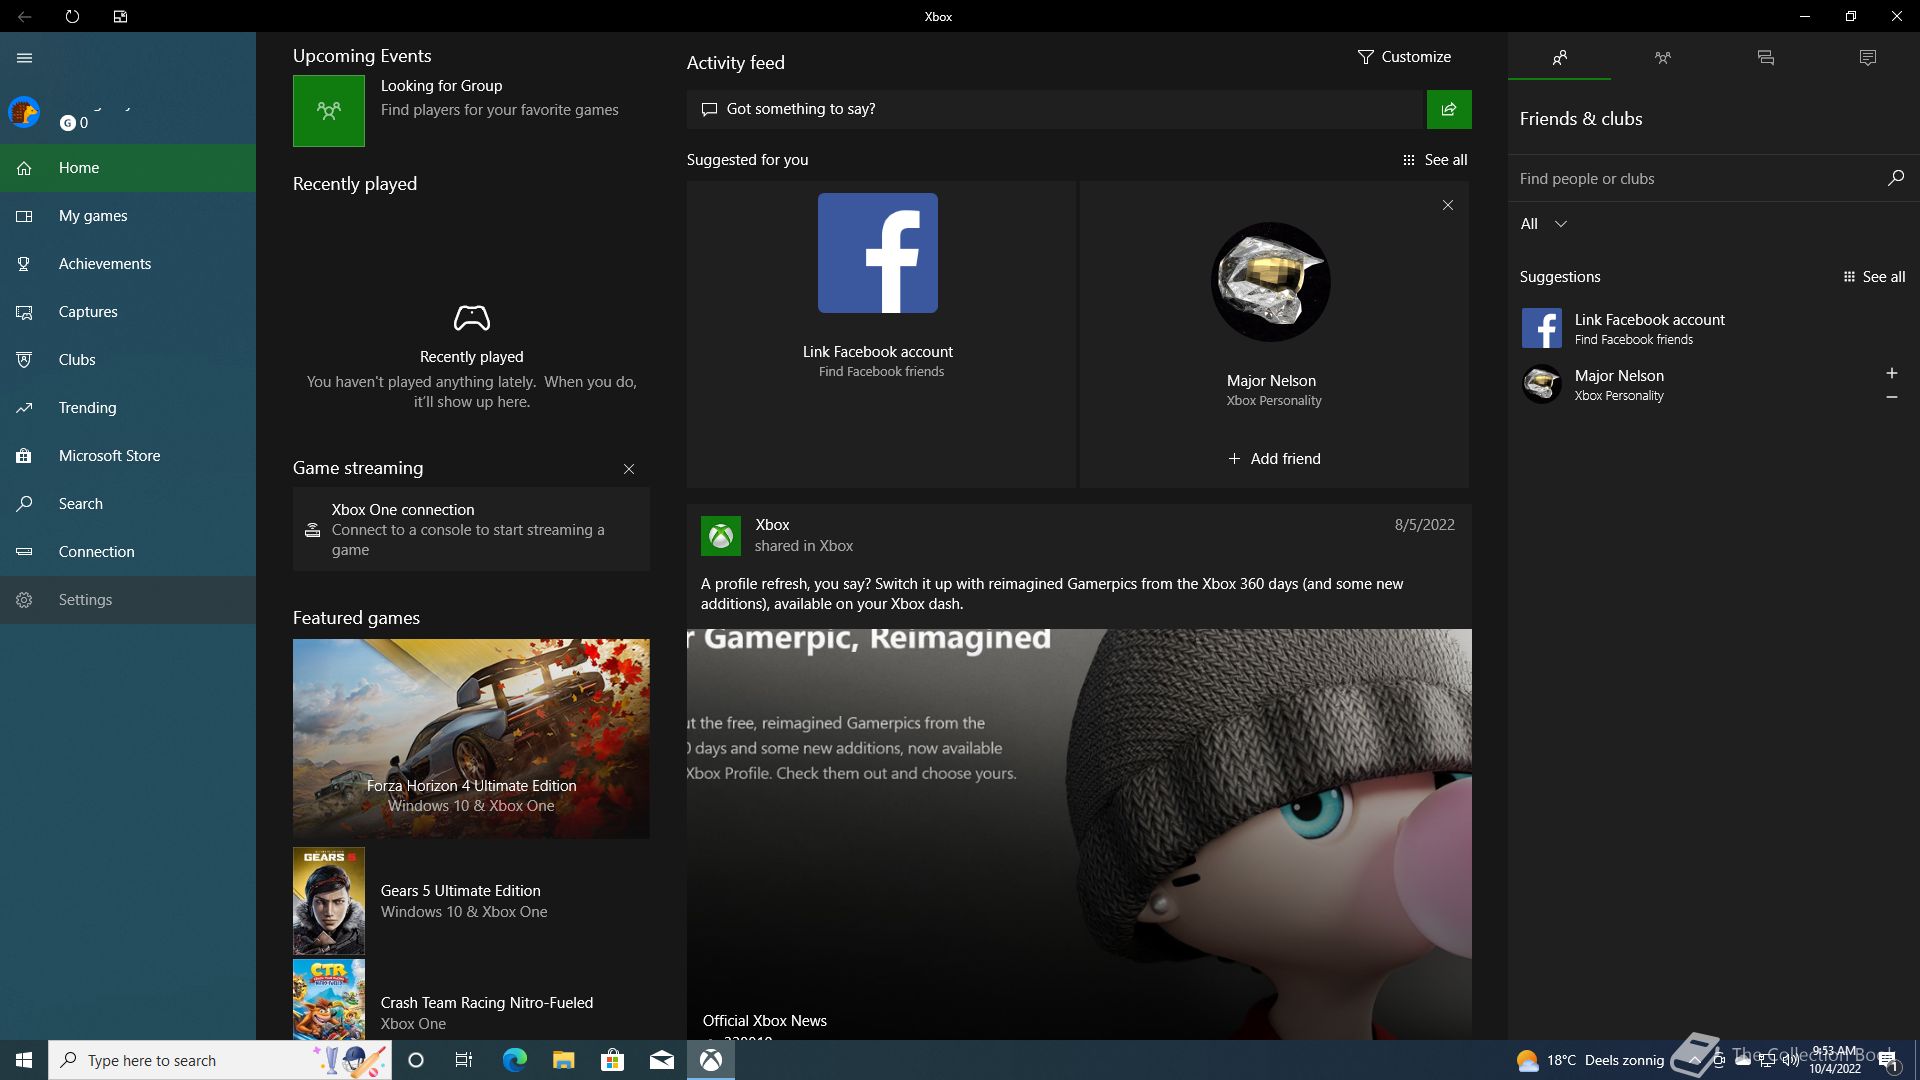
Task: Click the weather widget on taskbar
Action: 1590,1060
